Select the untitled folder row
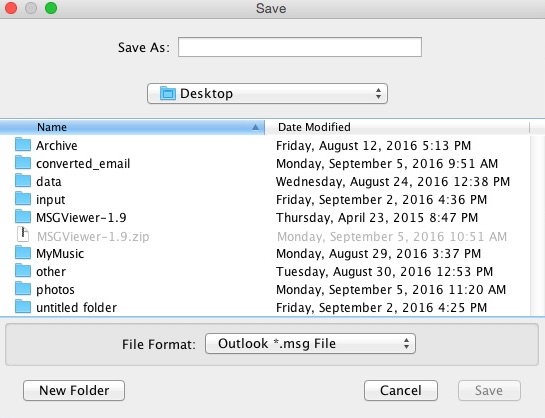Screen dimensions: 545x418 (265, 308)
